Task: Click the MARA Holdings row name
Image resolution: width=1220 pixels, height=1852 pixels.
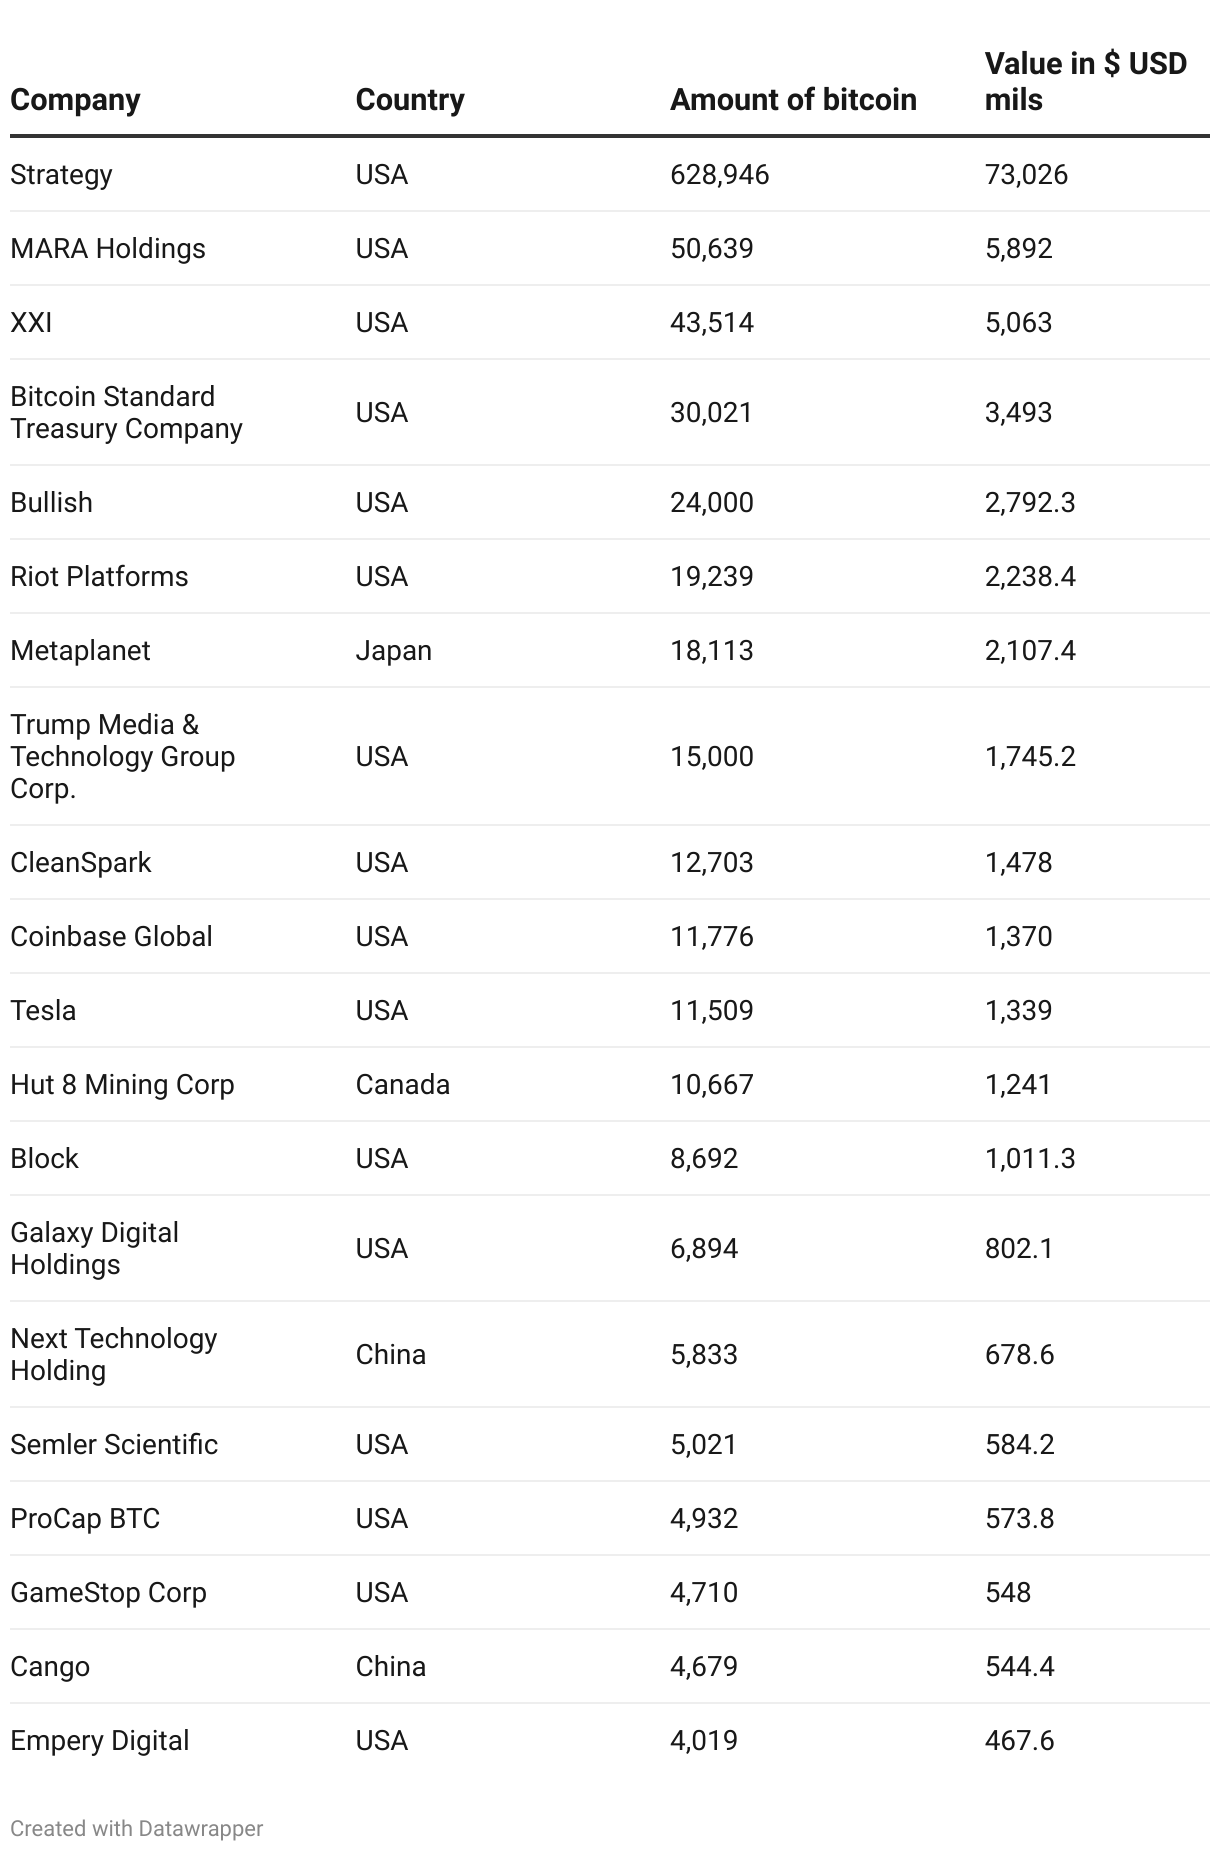Action: pos(108,249)
